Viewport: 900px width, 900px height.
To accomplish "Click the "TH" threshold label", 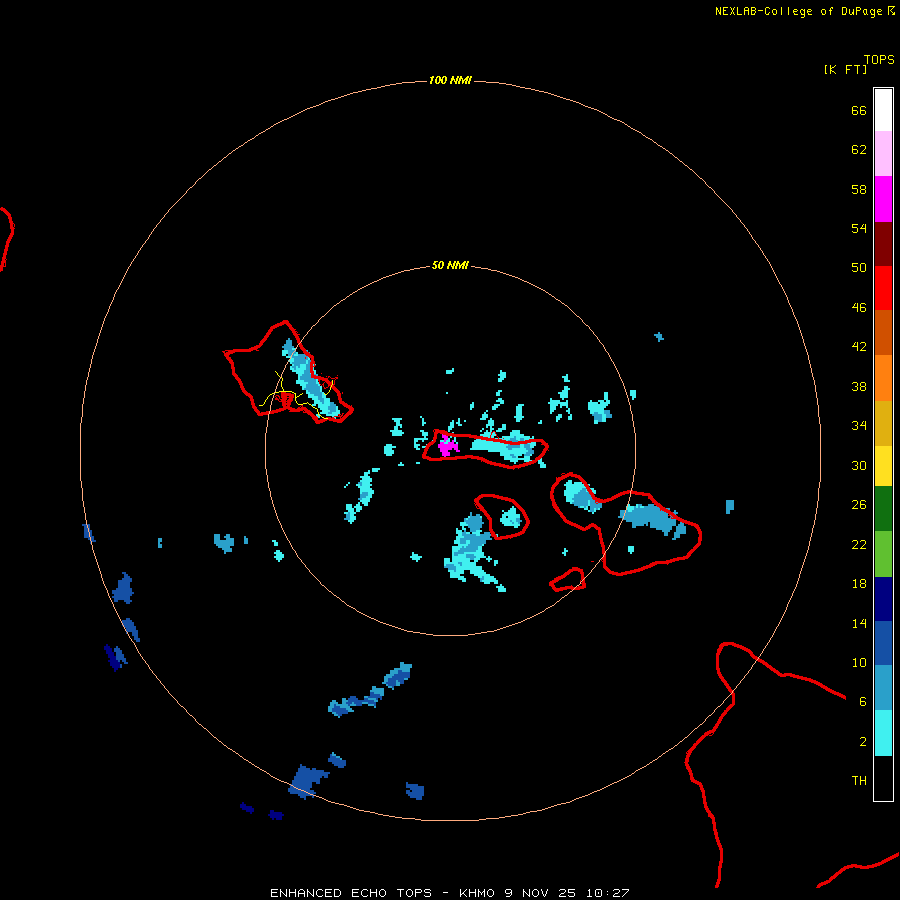I will click(x=859, y=781).
